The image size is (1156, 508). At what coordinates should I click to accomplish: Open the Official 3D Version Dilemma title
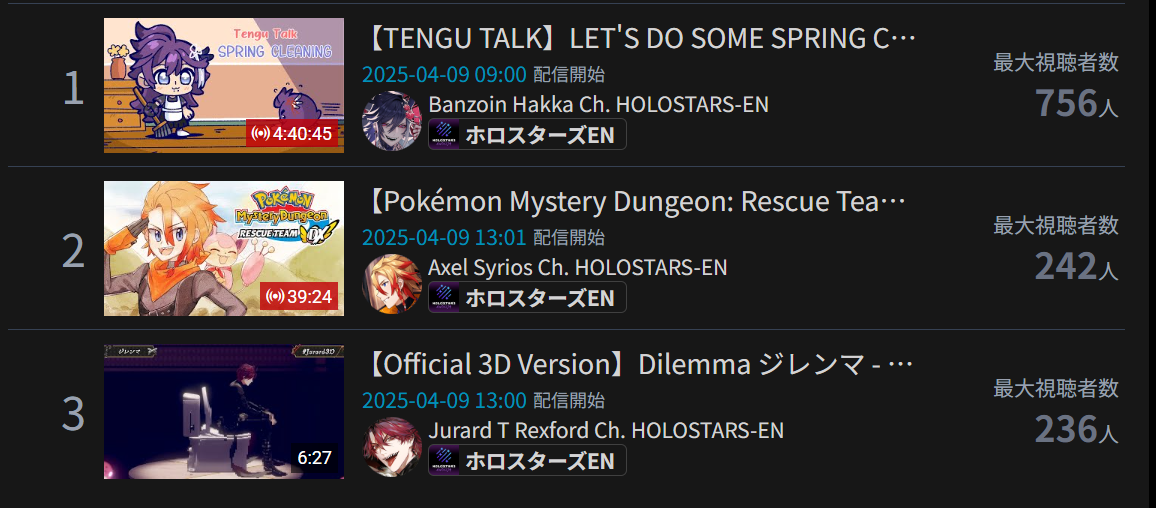coord(639,364)
